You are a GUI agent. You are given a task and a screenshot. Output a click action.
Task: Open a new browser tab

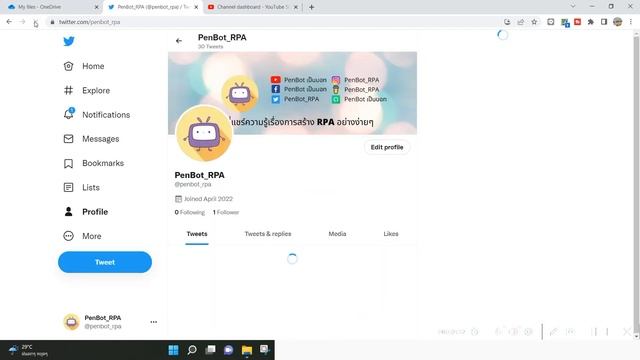311,7
